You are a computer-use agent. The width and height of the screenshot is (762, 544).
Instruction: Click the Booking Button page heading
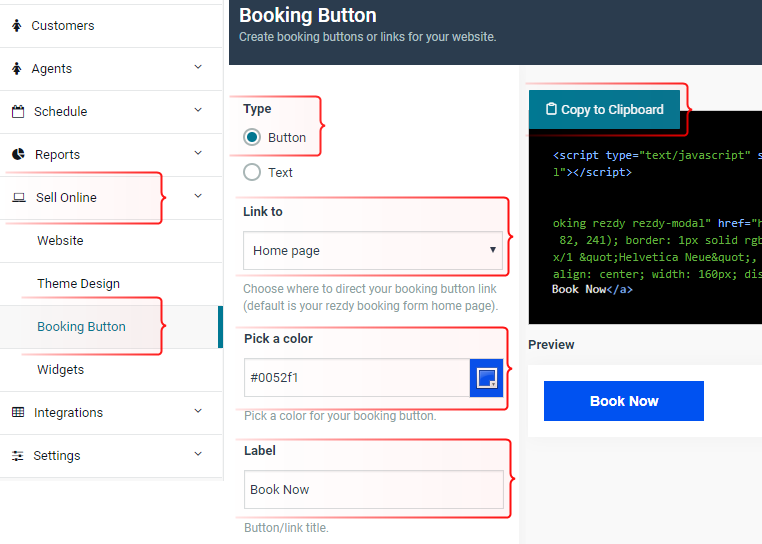(308, 16)
